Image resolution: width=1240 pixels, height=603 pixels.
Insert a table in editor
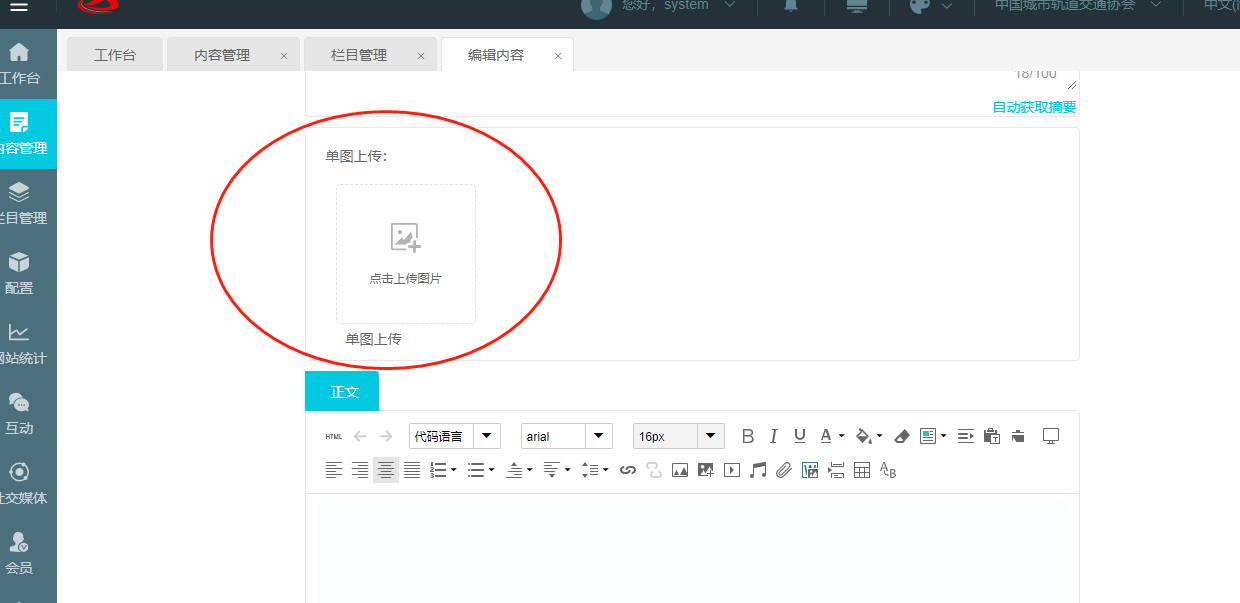(x=862, y=470)
